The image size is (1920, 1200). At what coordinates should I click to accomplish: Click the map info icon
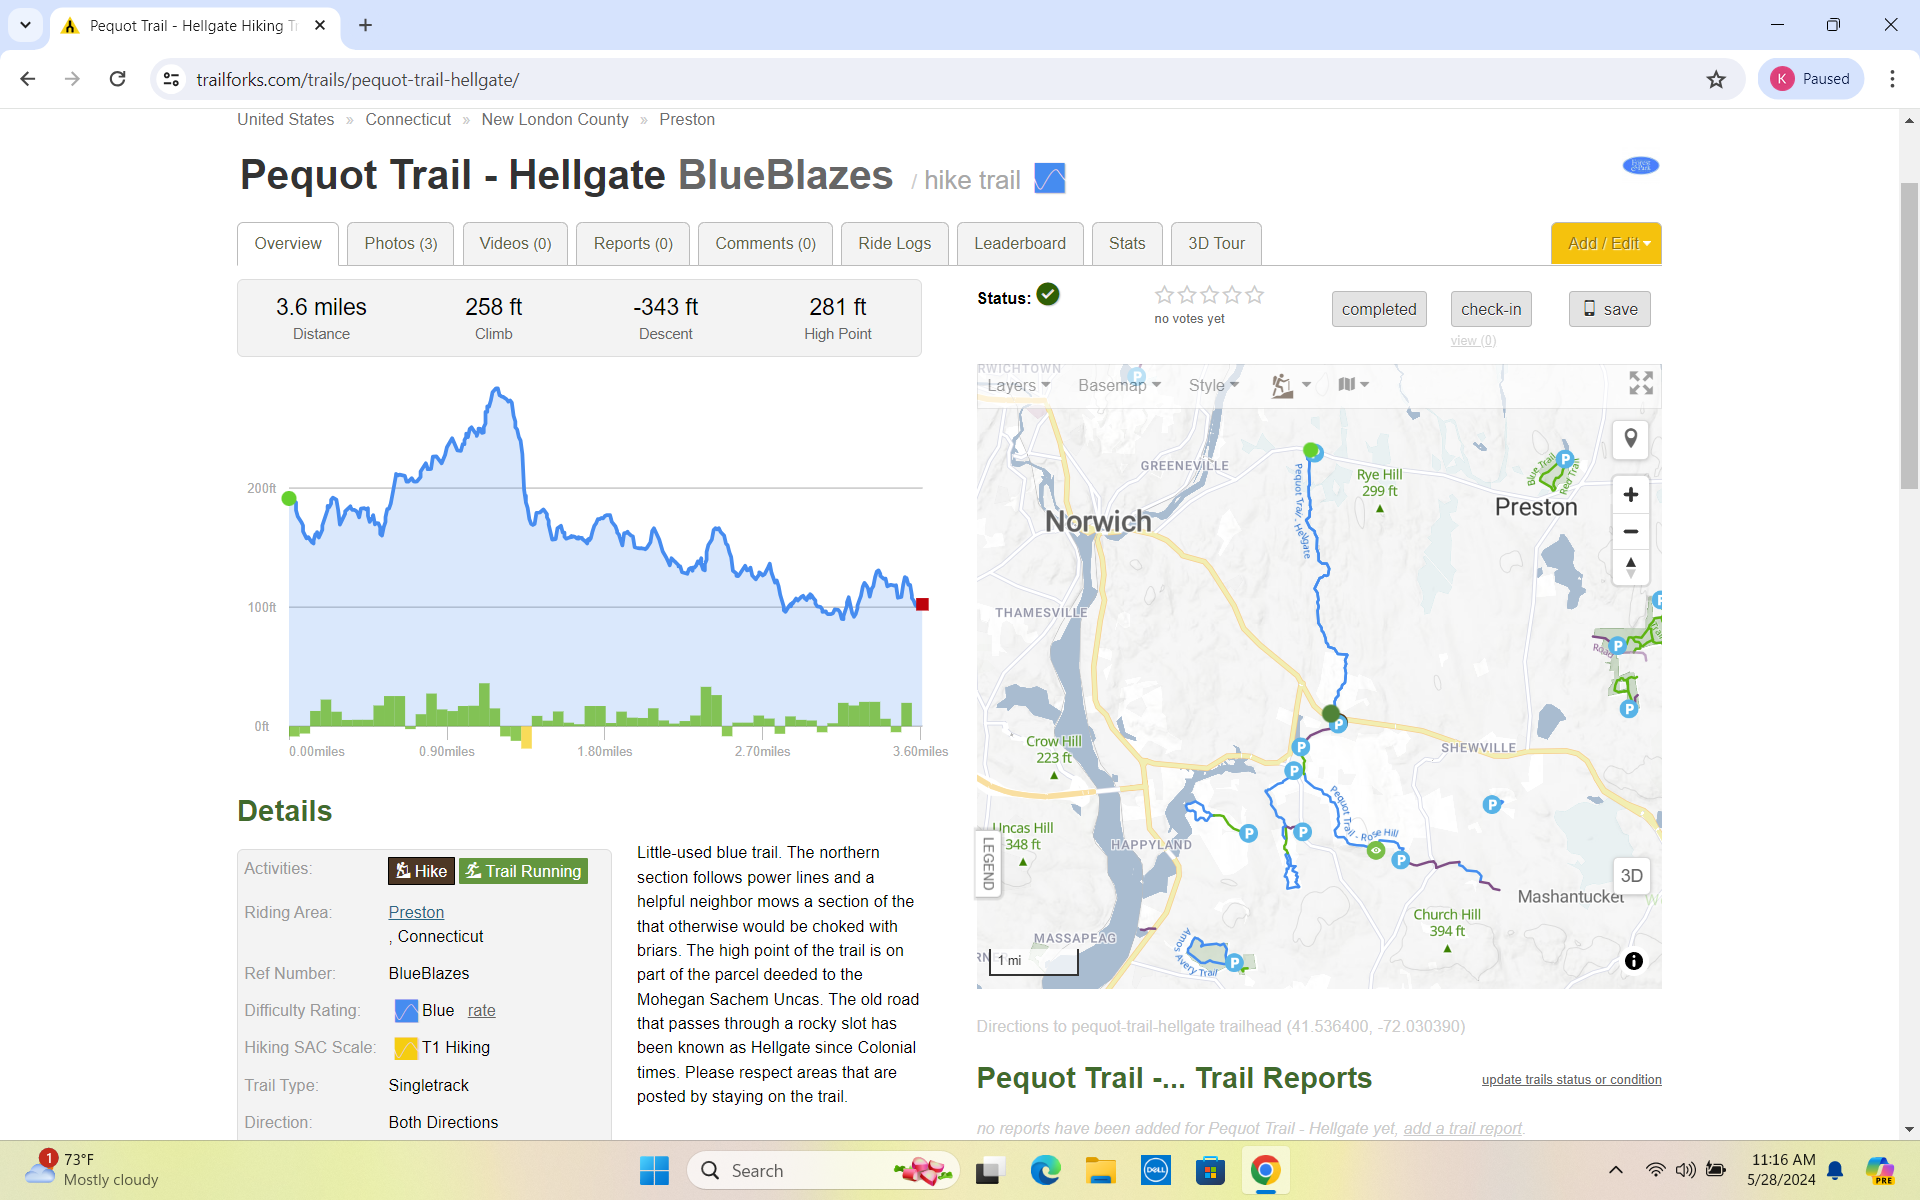pos(1633,961)
